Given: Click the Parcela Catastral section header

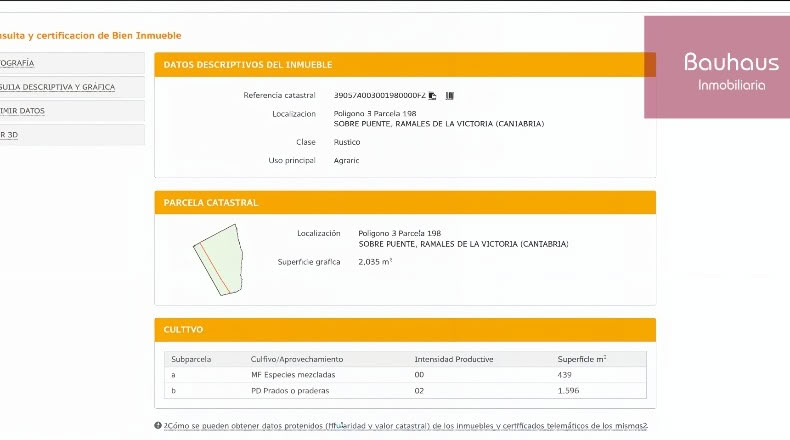Looking at the screenshot, I should point(405,203).
